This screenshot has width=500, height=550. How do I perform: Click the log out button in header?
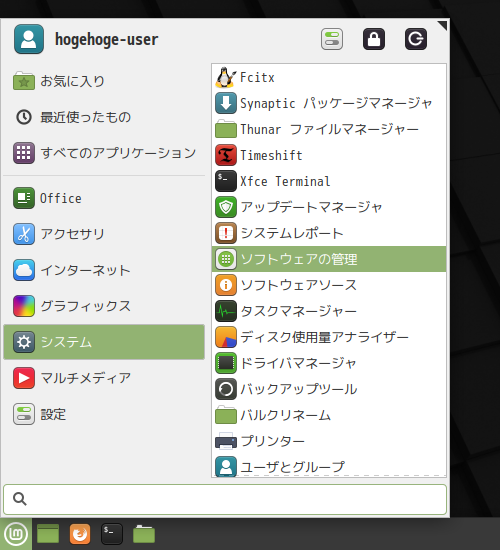point(416,39)
